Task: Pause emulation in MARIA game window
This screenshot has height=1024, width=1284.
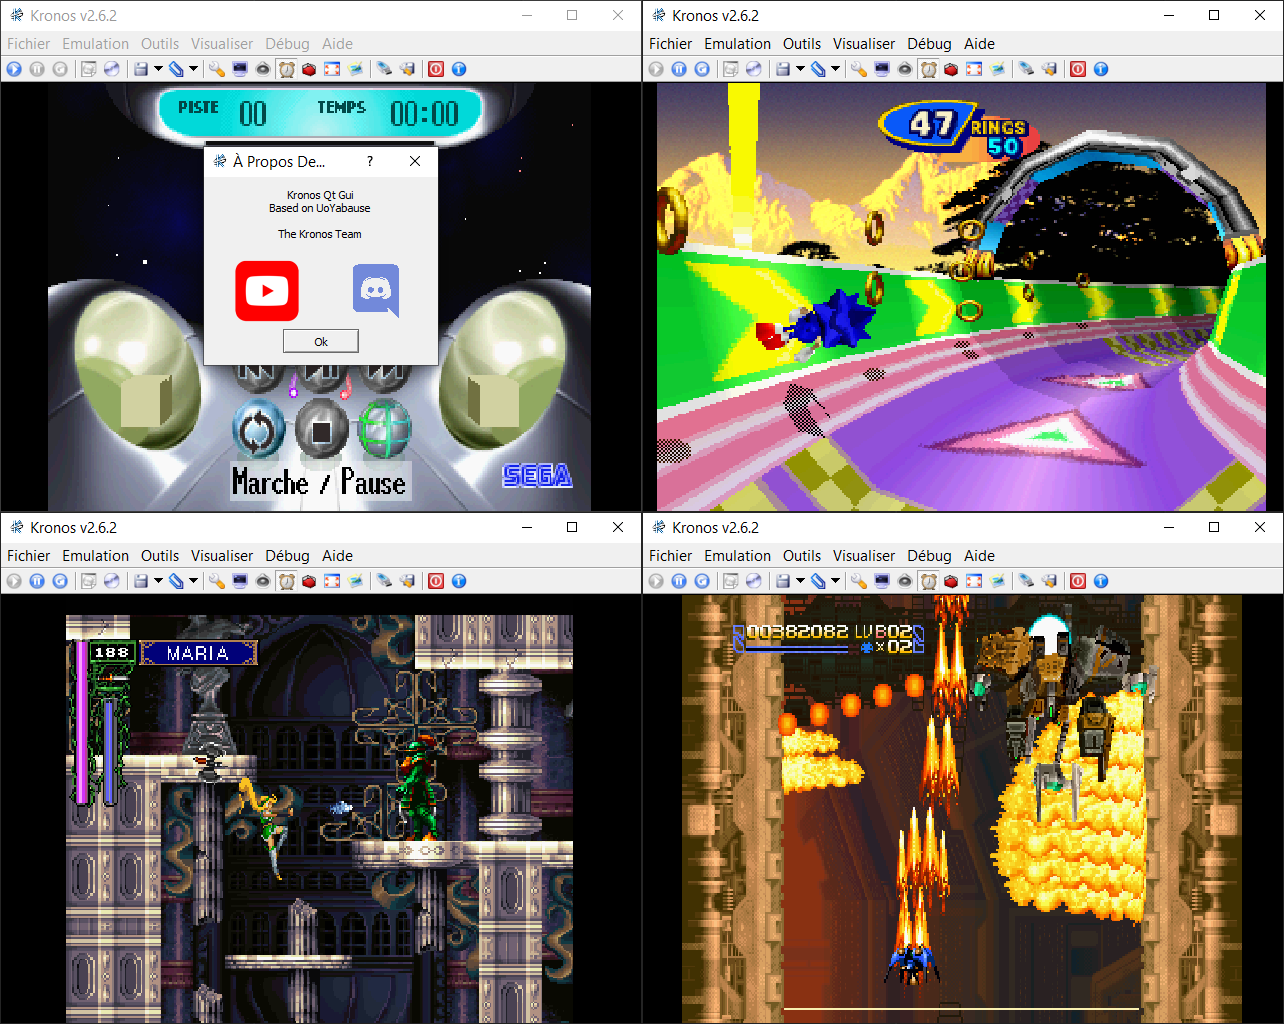Action: tap(37, 581)
